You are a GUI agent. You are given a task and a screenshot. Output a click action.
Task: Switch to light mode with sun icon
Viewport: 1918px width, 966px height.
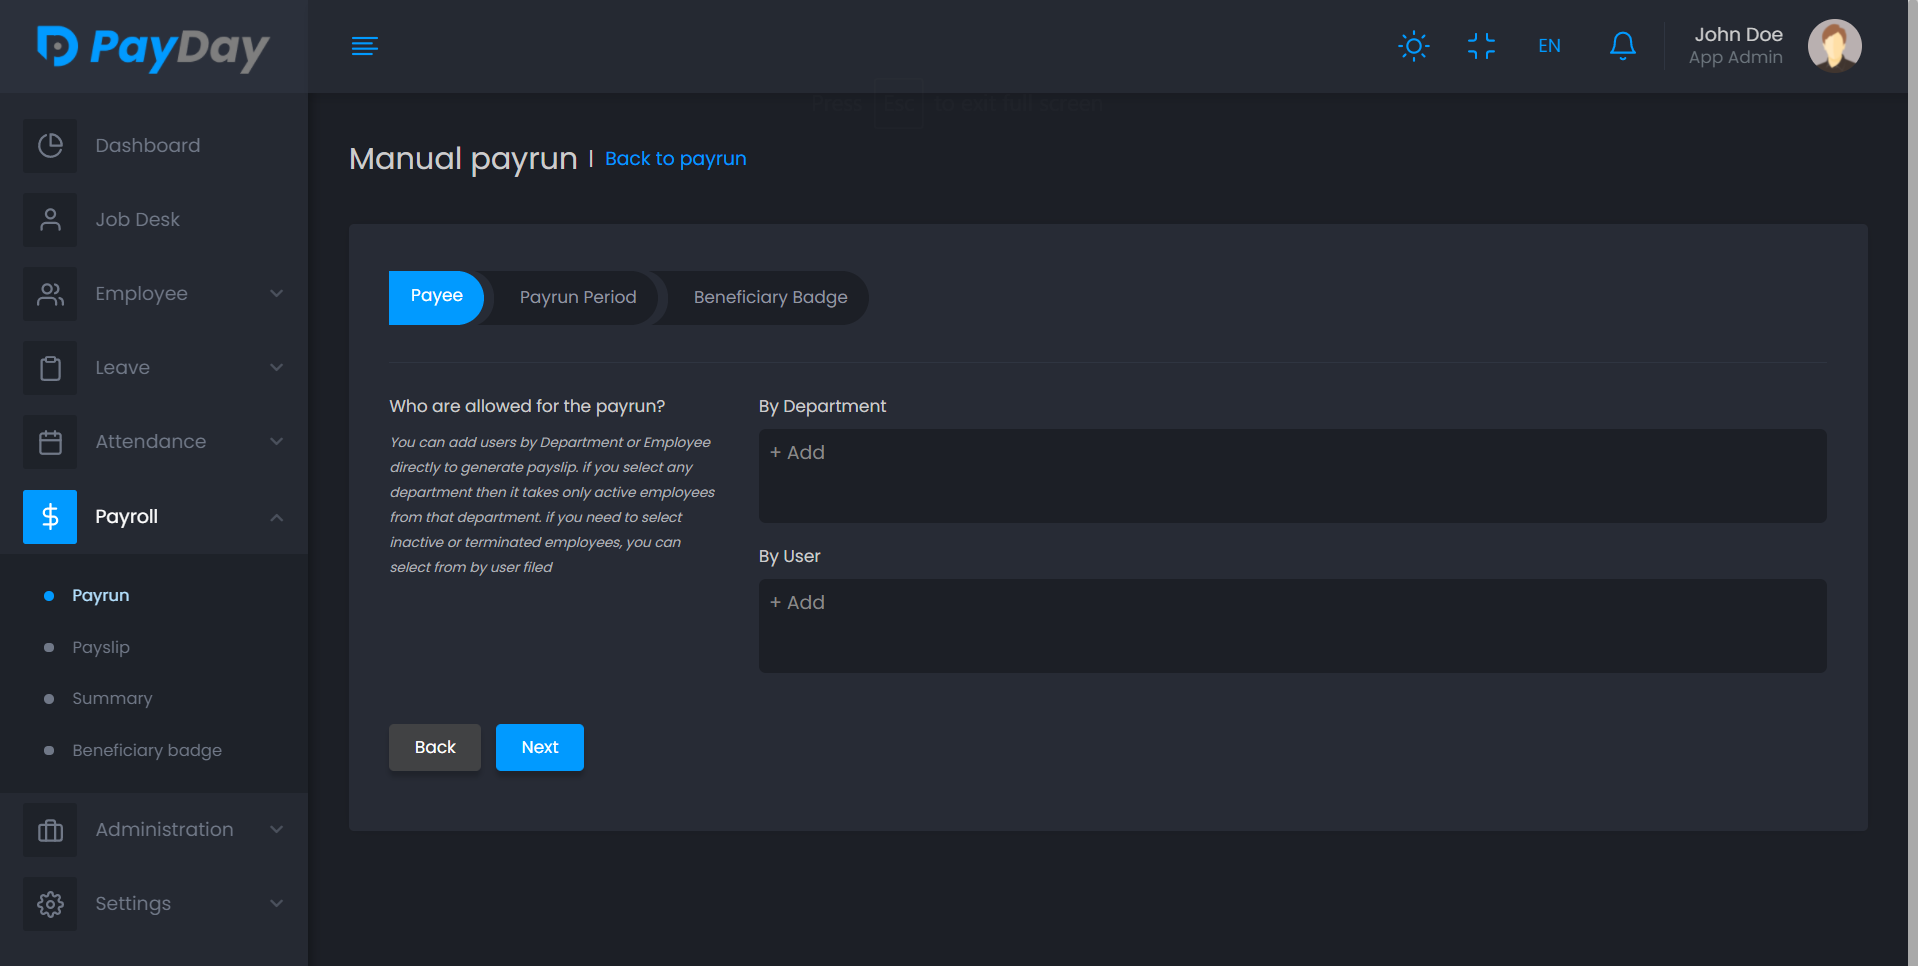click(x=1413, y=46)
